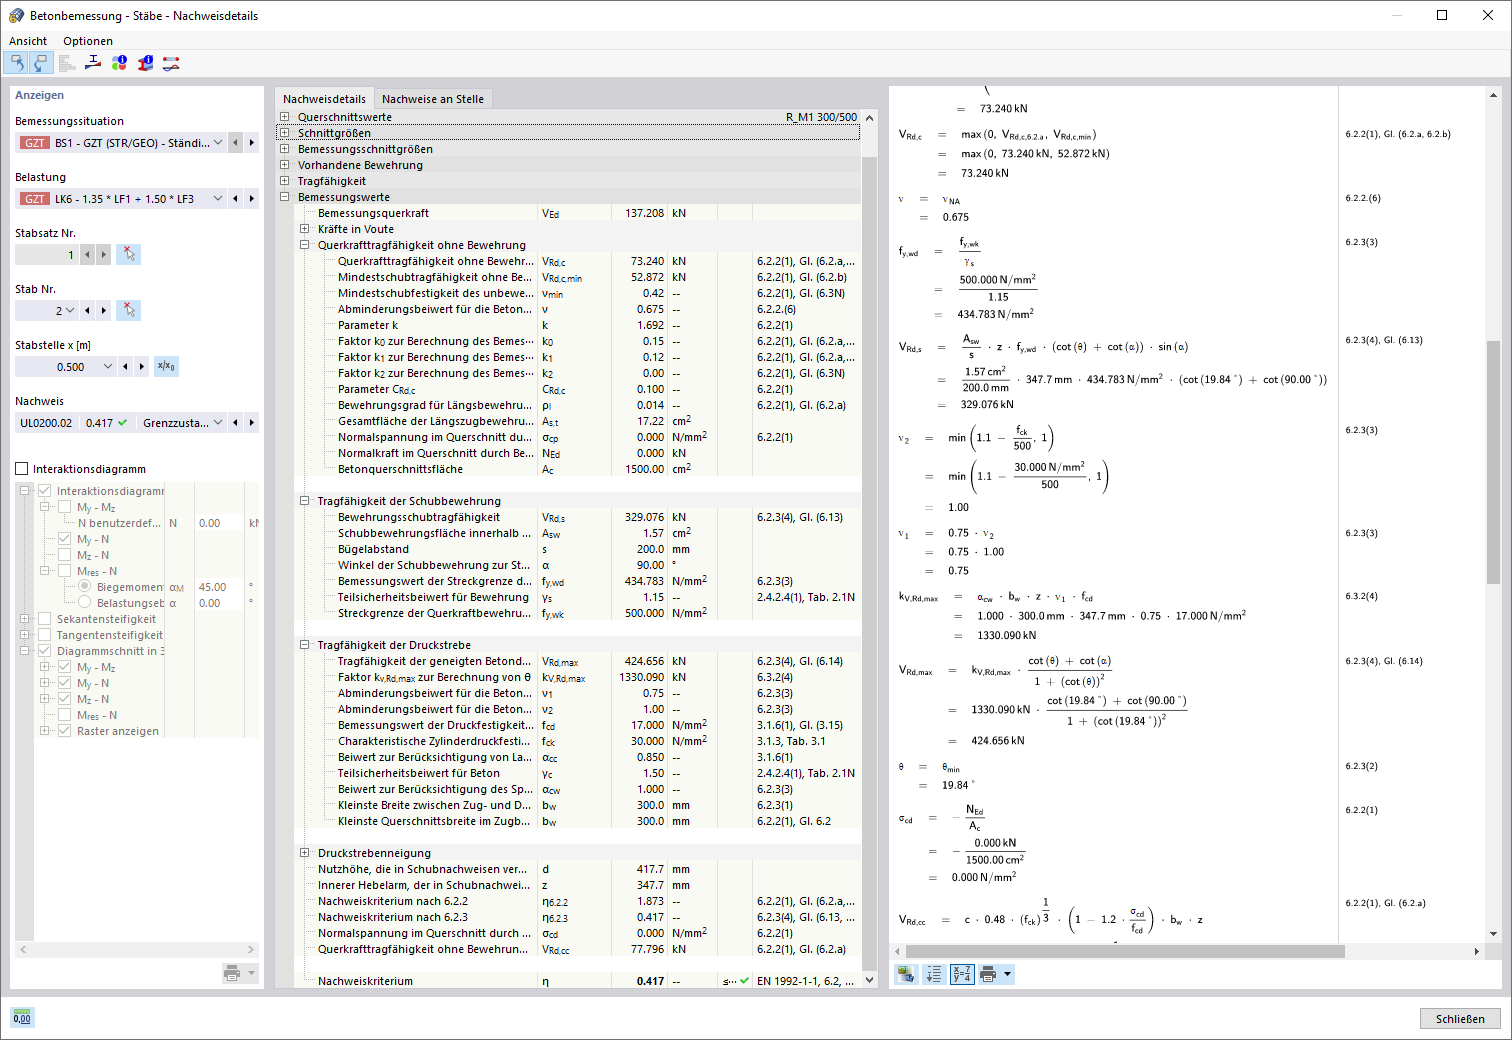
Task: Click the beam with I-section toolbar icon
Action: pos(93,63)
